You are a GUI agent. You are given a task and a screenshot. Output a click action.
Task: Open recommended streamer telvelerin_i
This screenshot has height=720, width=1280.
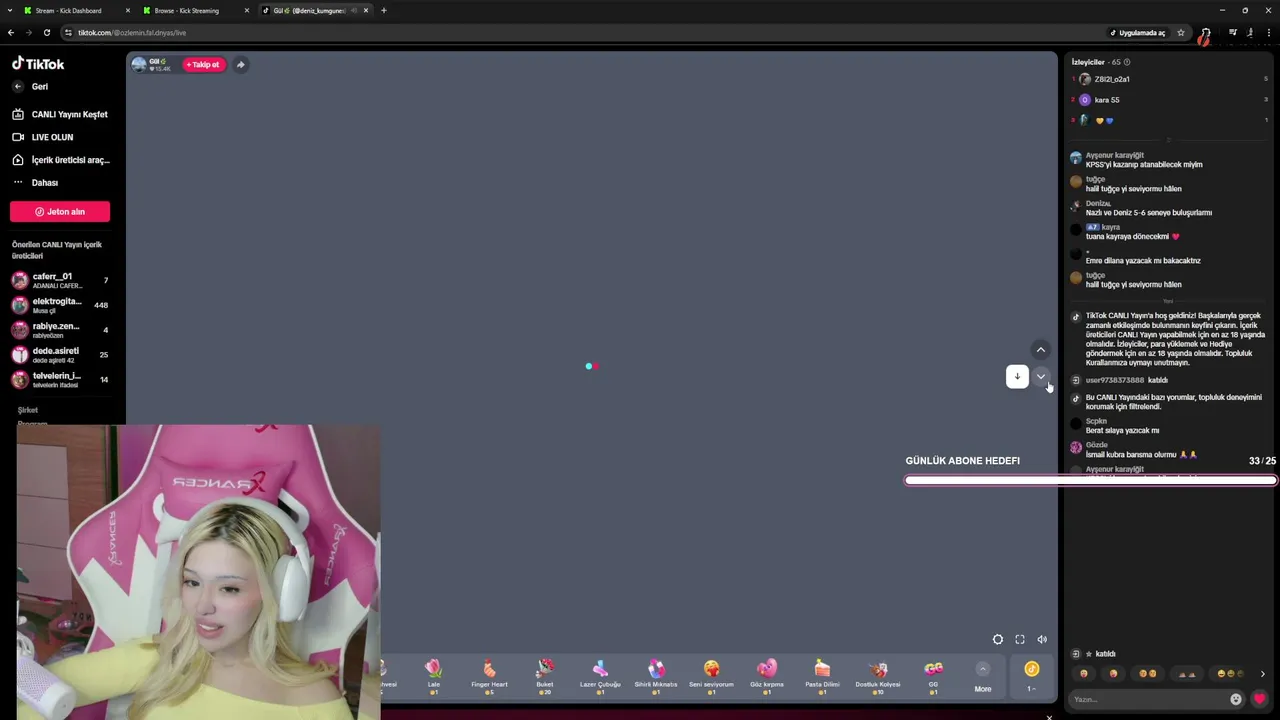(60, 379)
